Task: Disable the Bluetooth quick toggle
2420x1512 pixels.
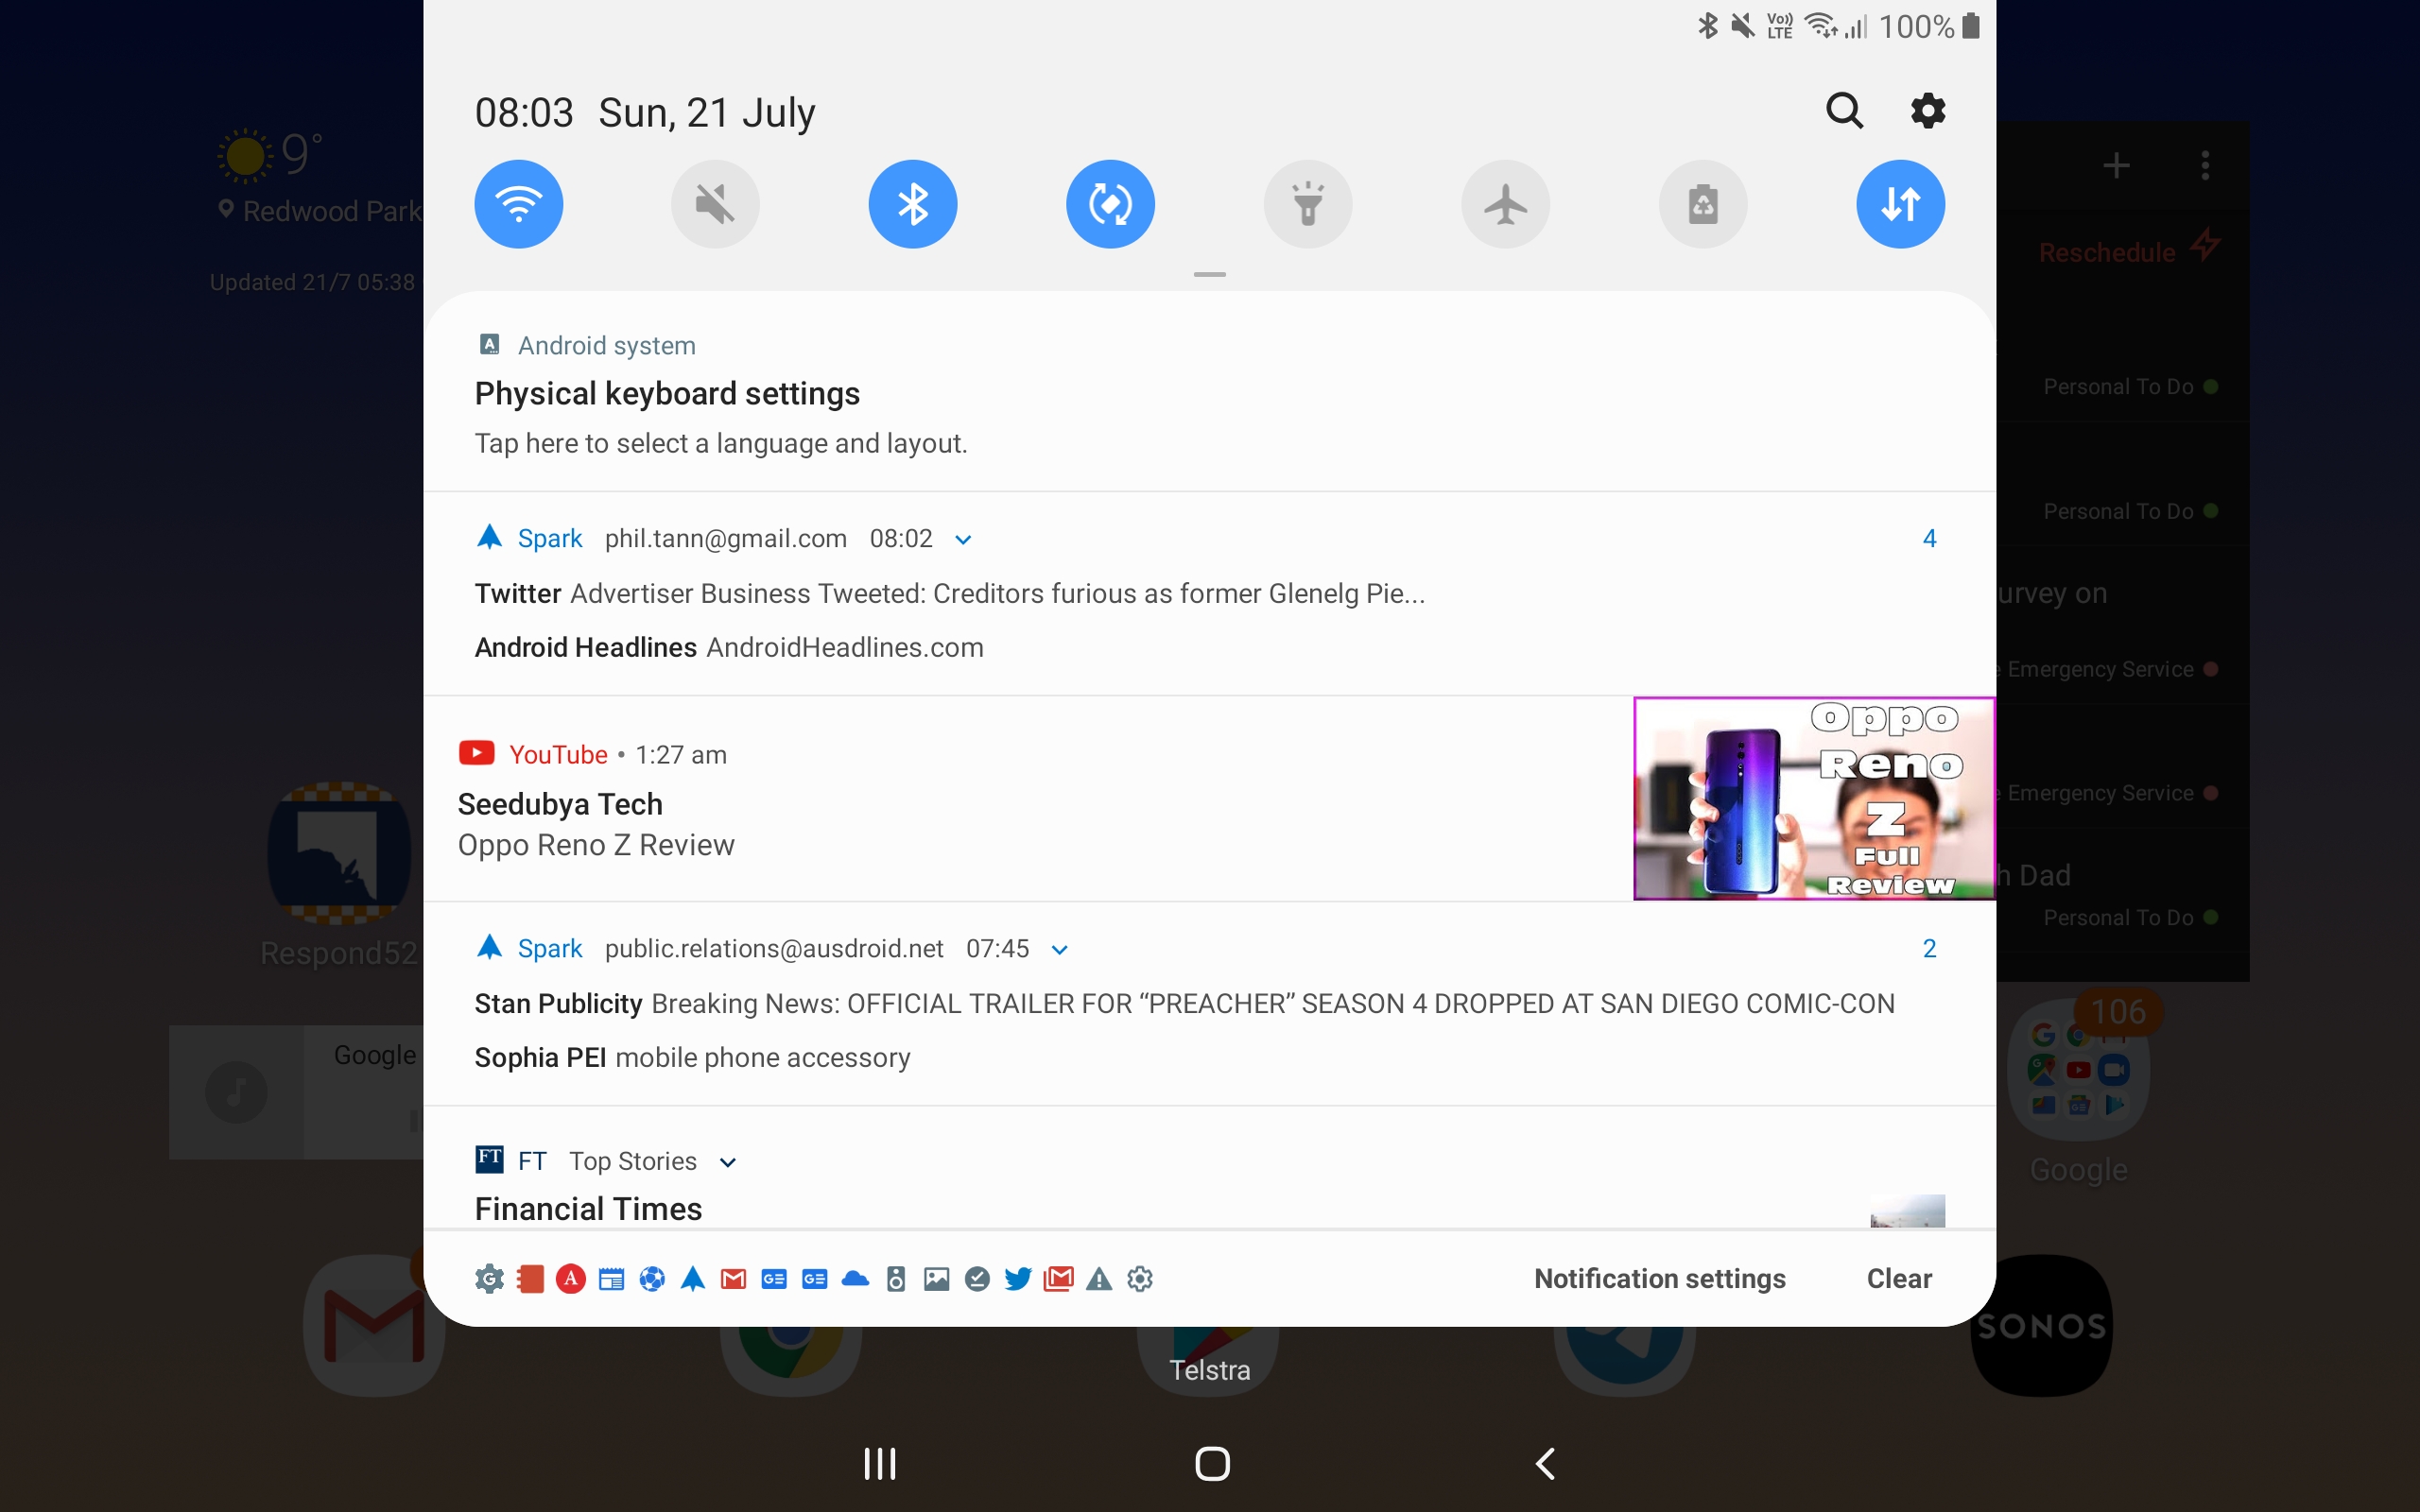Action: tap(913, 204)
